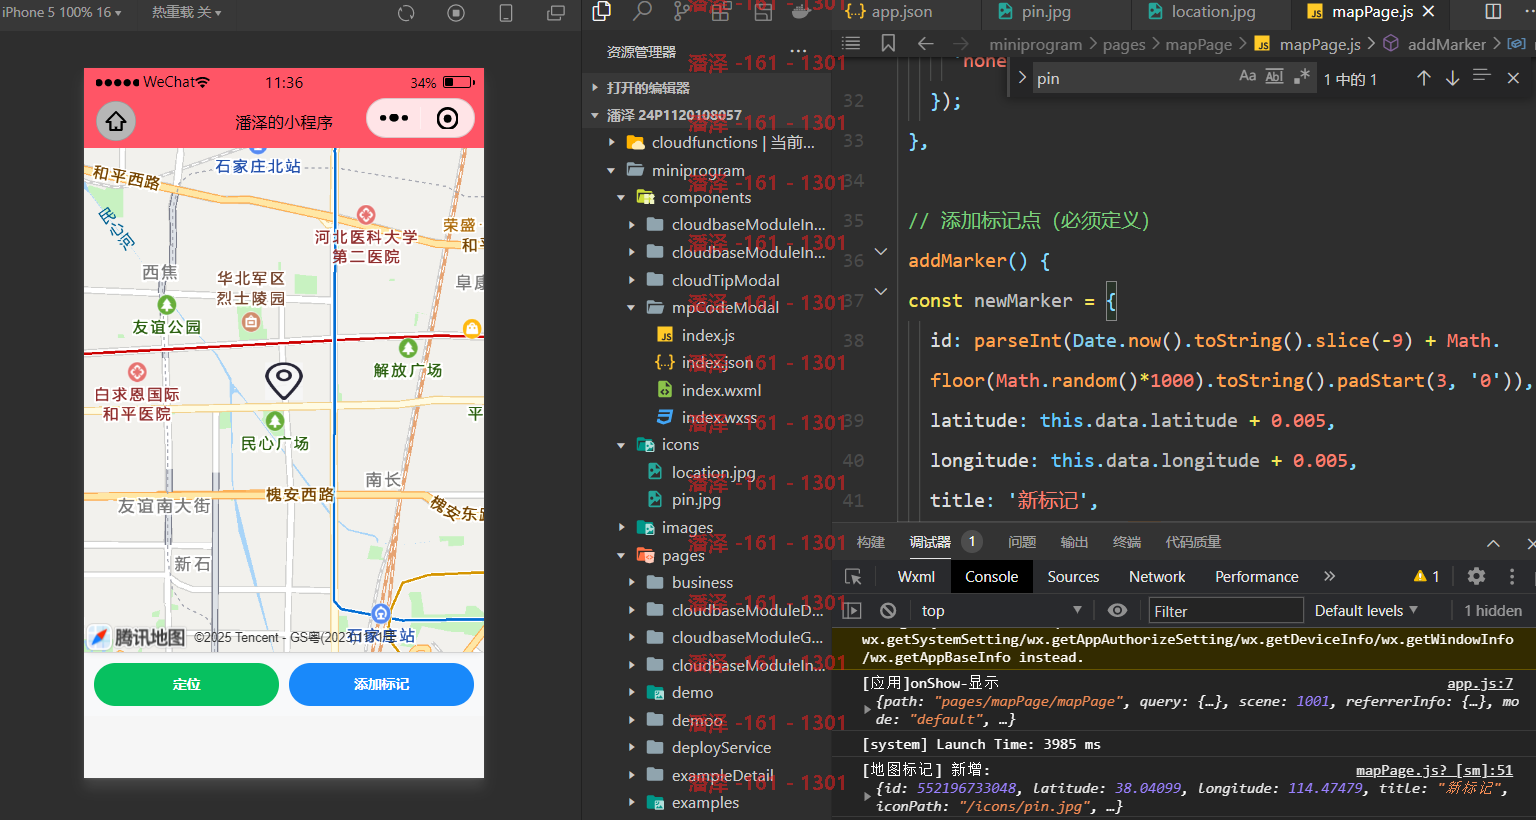Click the simulator stop icon

pos(456,13)
